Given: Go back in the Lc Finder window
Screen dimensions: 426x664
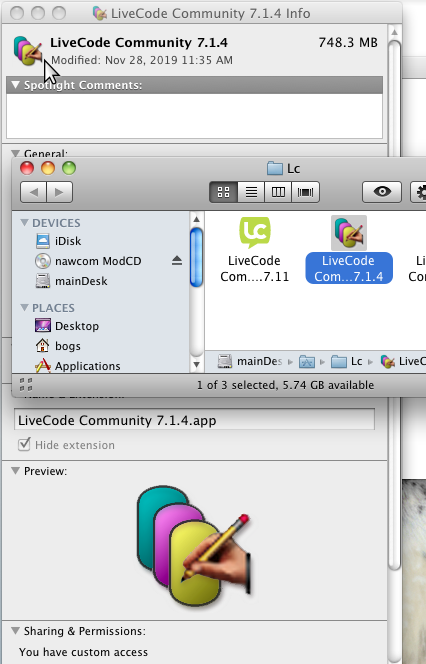Looking at the screenshot, I should pyautogui.click(x=33, y=192).
